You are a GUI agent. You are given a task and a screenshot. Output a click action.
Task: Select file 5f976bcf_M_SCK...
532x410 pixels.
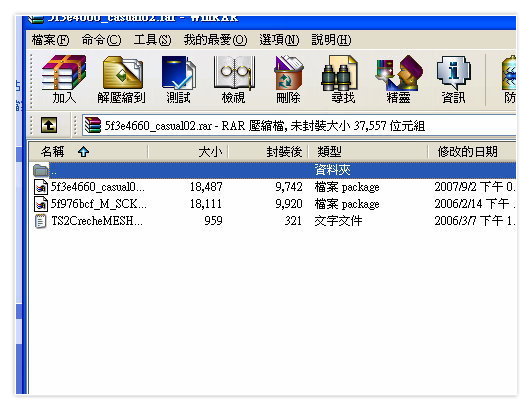(98, 204)
